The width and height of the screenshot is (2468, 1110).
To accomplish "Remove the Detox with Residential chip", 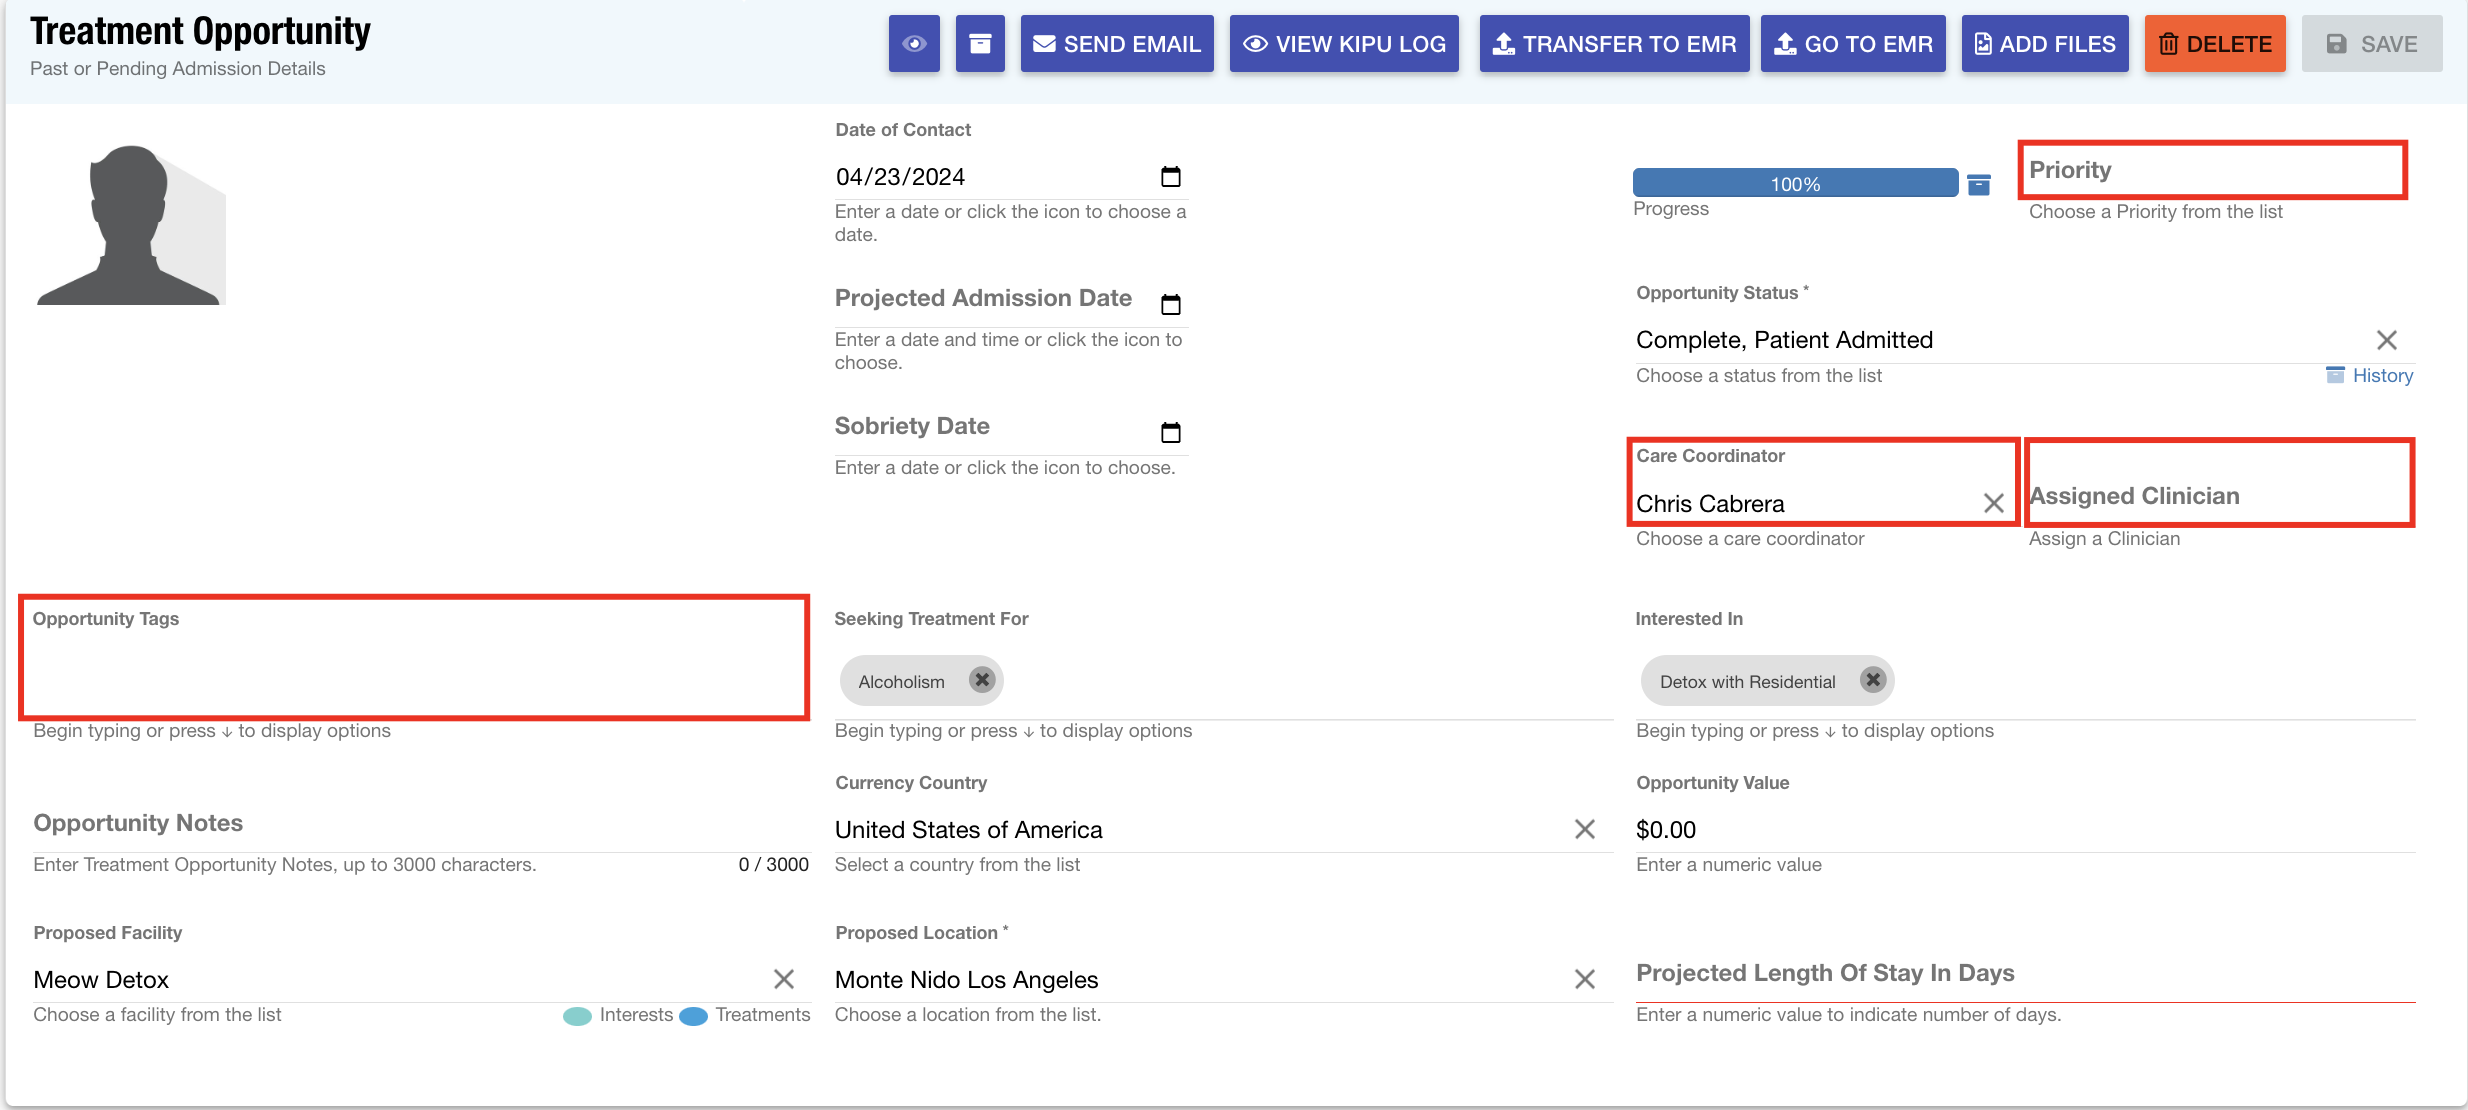I will tap(1872, 680).
